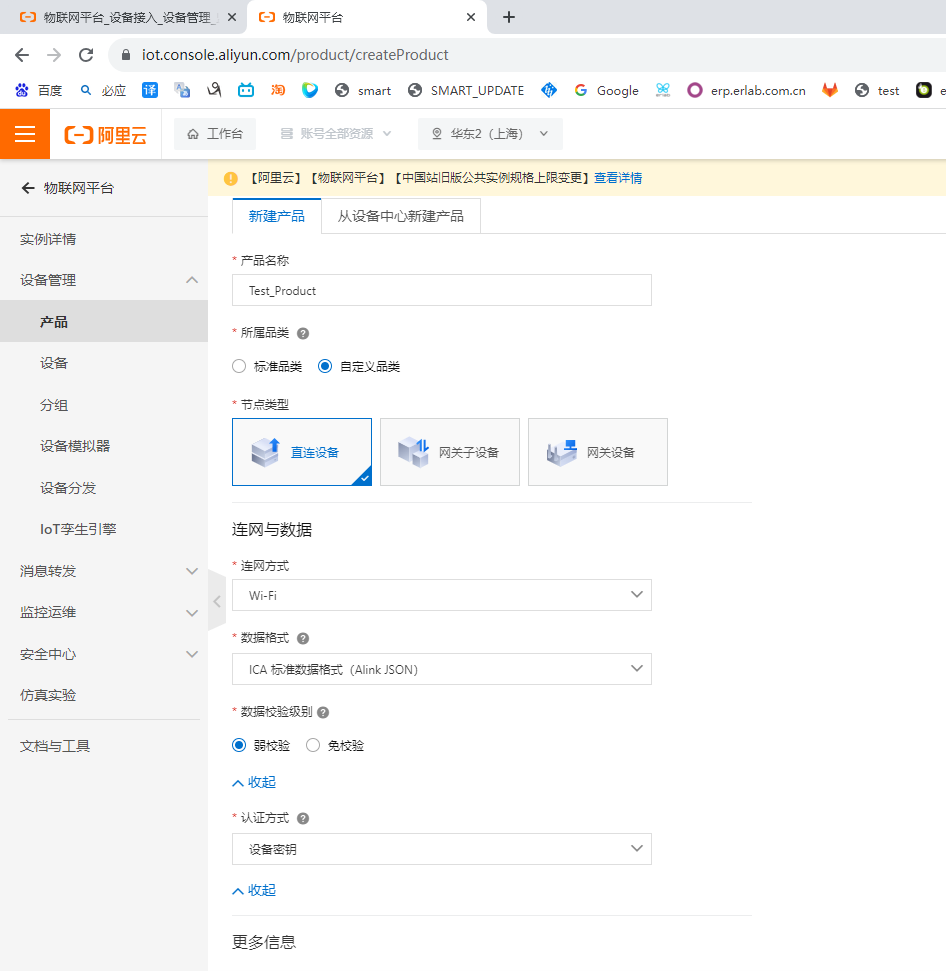946x971 pixels.
Task: Click the browser forward arrow
Action: (54, 55)
